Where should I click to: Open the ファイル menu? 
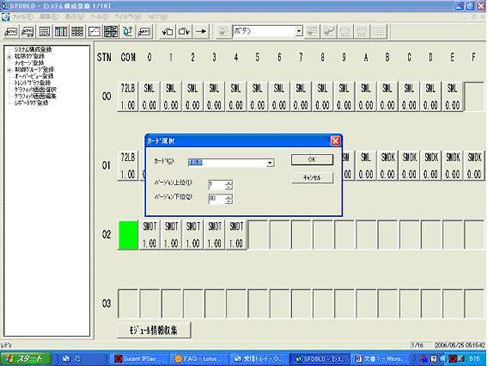pos(22,17)
